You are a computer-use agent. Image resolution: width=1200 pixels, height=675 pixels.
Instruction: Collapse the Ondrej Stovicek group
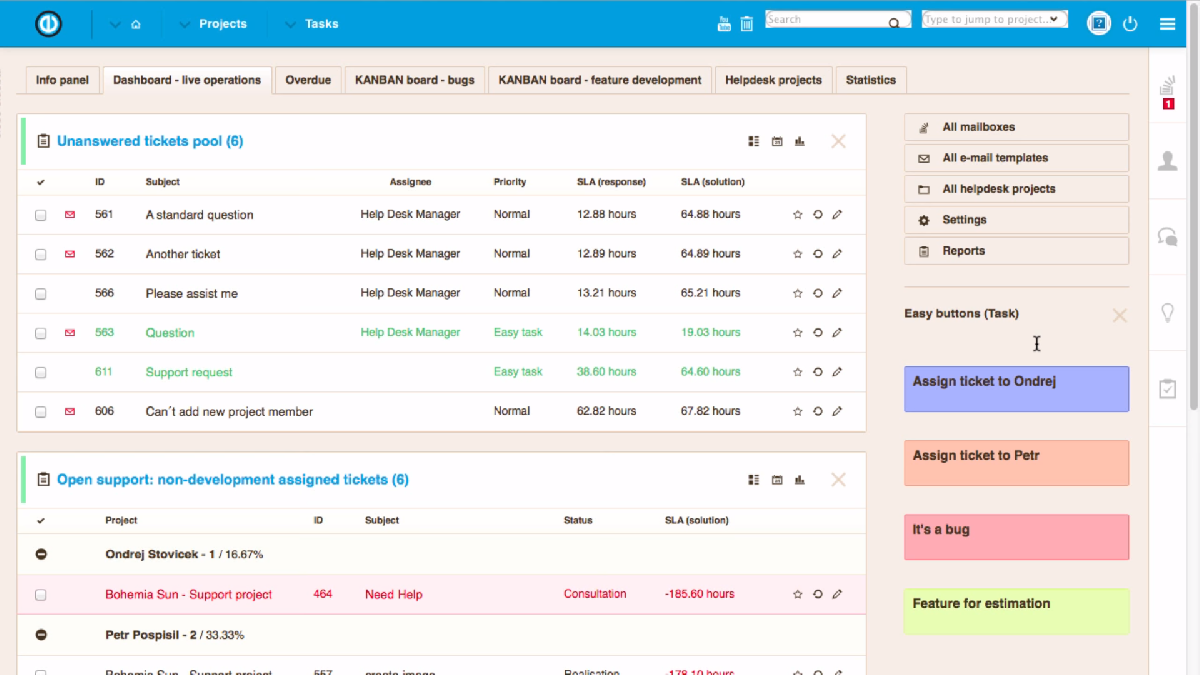click(x=41, y=554)
